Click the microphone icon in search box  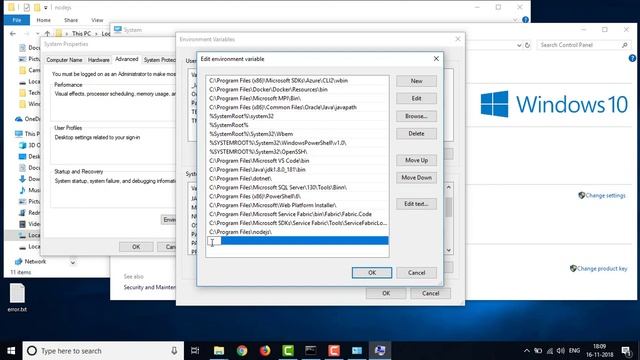(x=174, y=351)
